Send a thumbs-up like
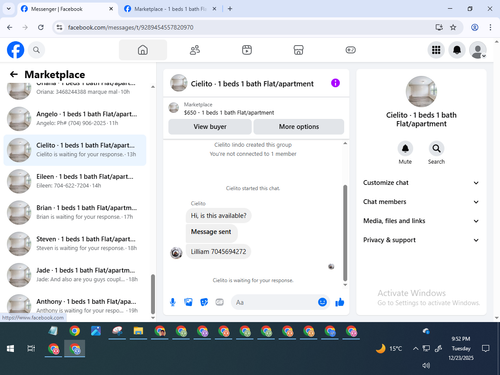This screenshot has width=500, height=375. coord(340,302)
